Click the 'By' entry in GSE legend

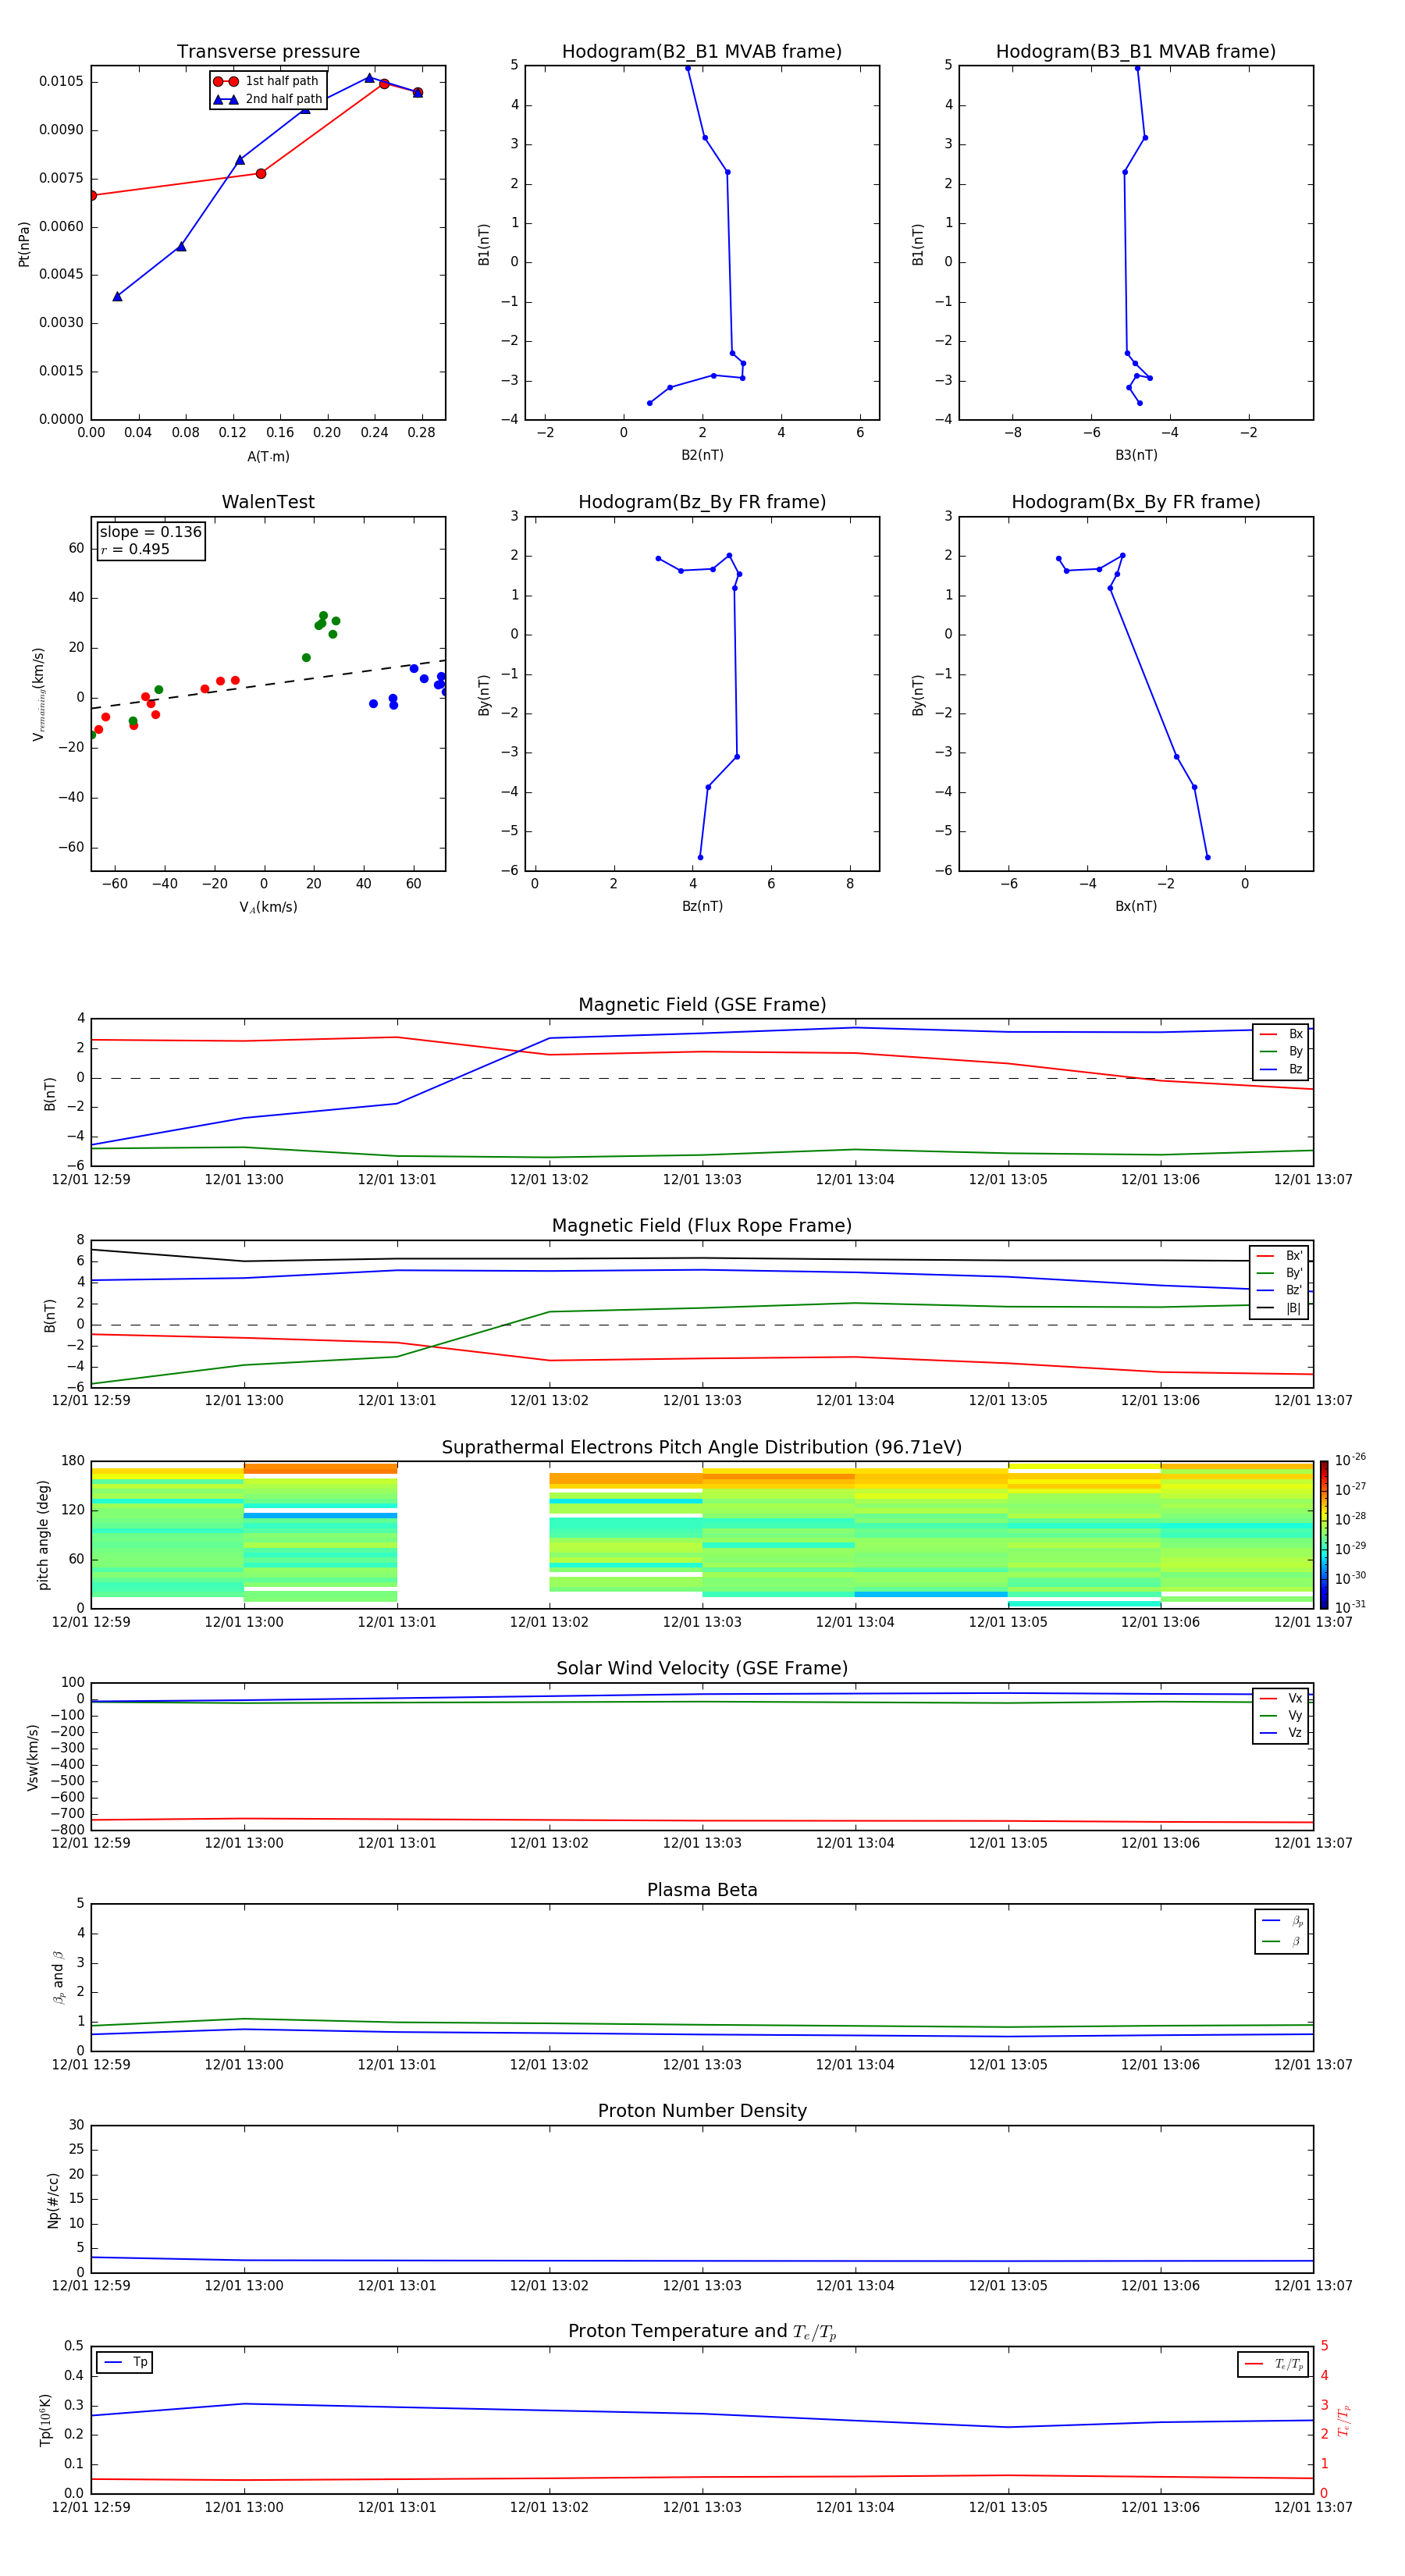pos(1281,1051)
